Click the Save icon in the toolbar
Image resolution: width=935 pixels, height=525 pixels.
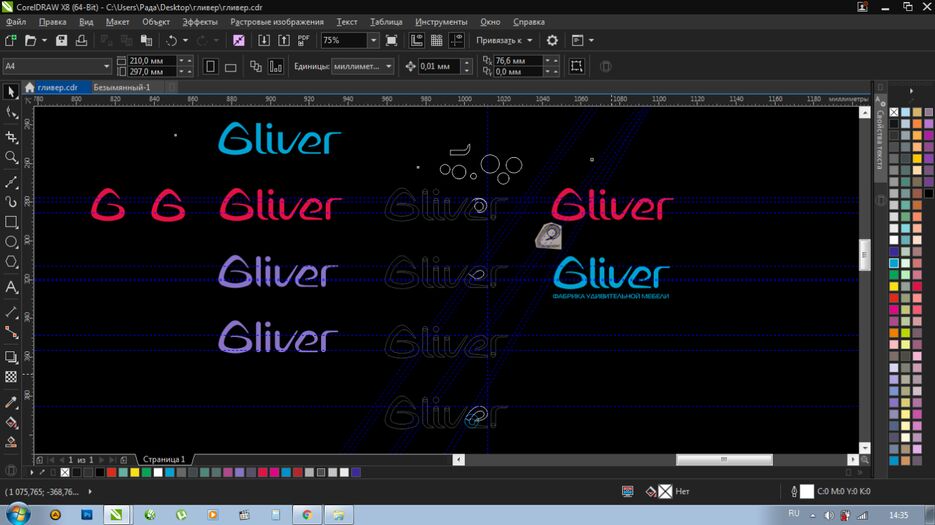tap(61, 41)
